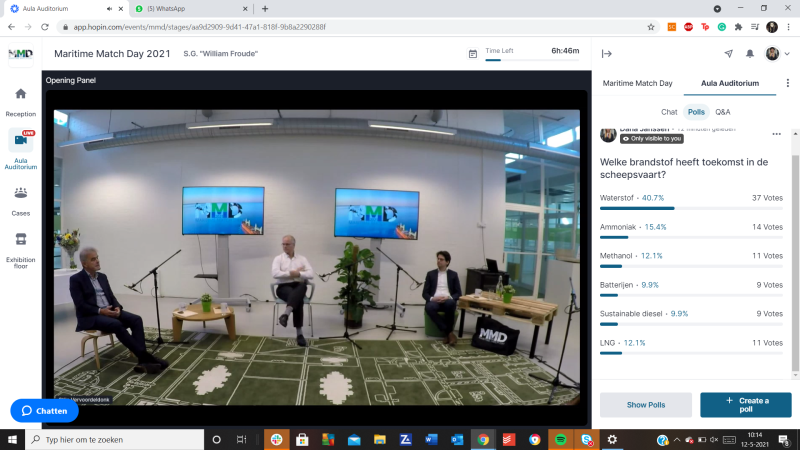Open the Extensions puzzle icon
800x450 pixels.
pos(738,27)
